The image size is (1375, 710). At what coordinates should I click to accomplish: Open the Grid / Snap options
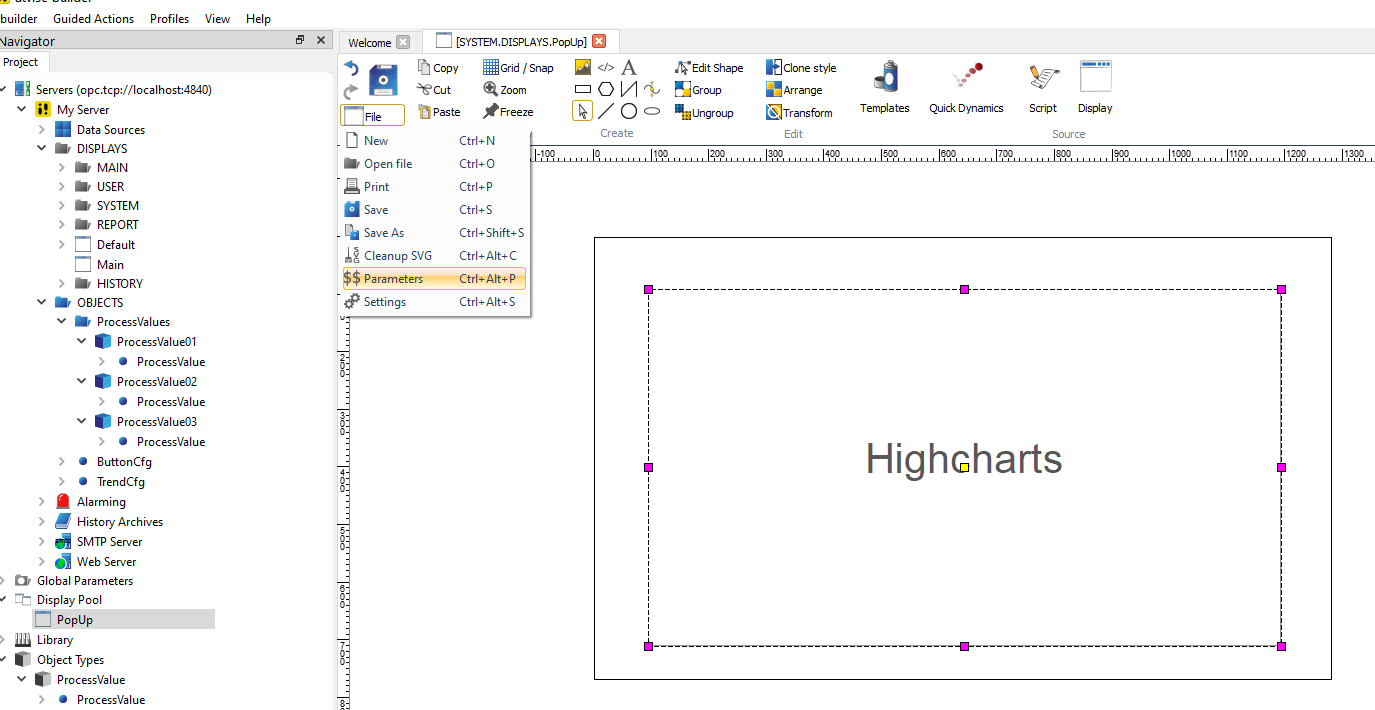pyautogui.click(x=518, y=68)
